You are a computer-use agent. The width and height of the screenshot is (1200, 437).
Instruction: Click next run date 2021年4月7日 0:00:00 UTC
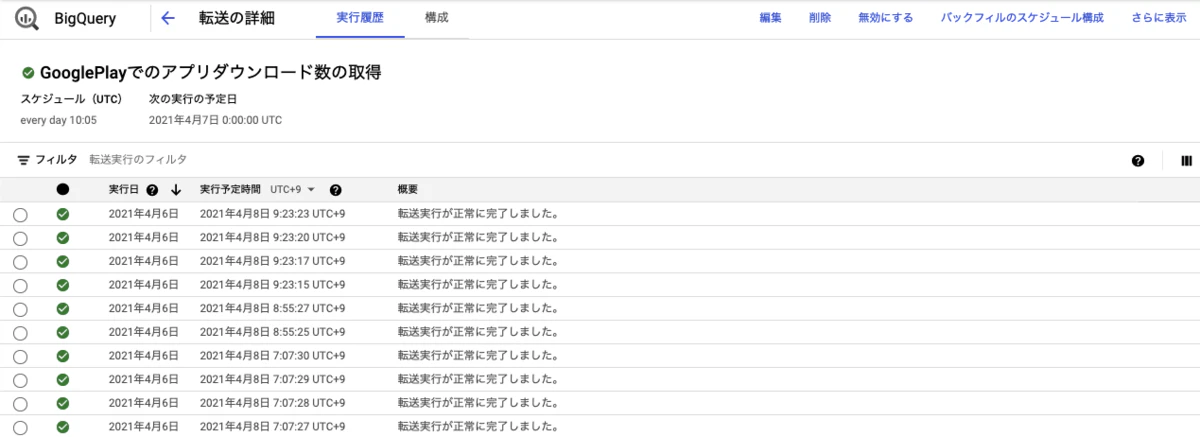[x=215, y=120]
